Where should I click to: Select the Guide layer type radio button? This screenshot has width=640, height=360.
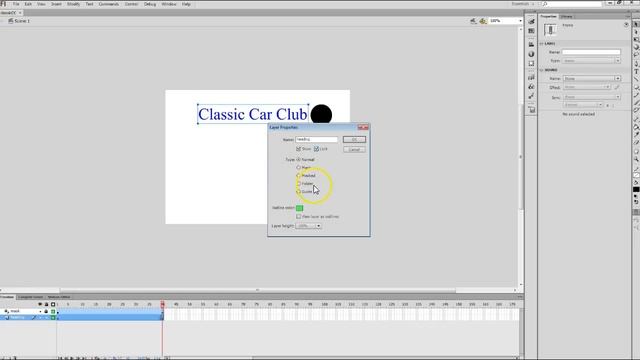coord(298,191)
